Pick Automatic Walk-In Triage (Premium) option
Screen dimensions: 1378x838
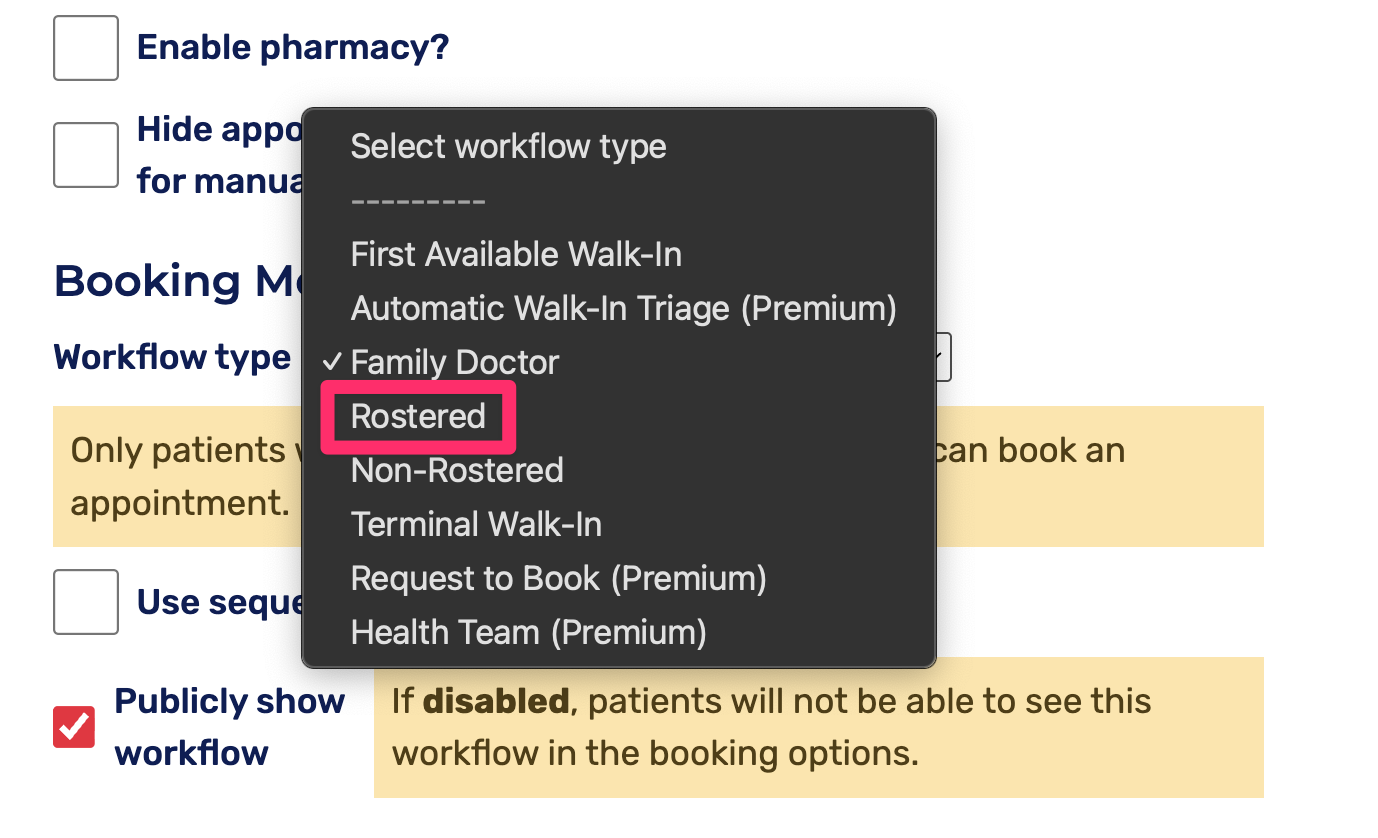[x=623, y=309]
